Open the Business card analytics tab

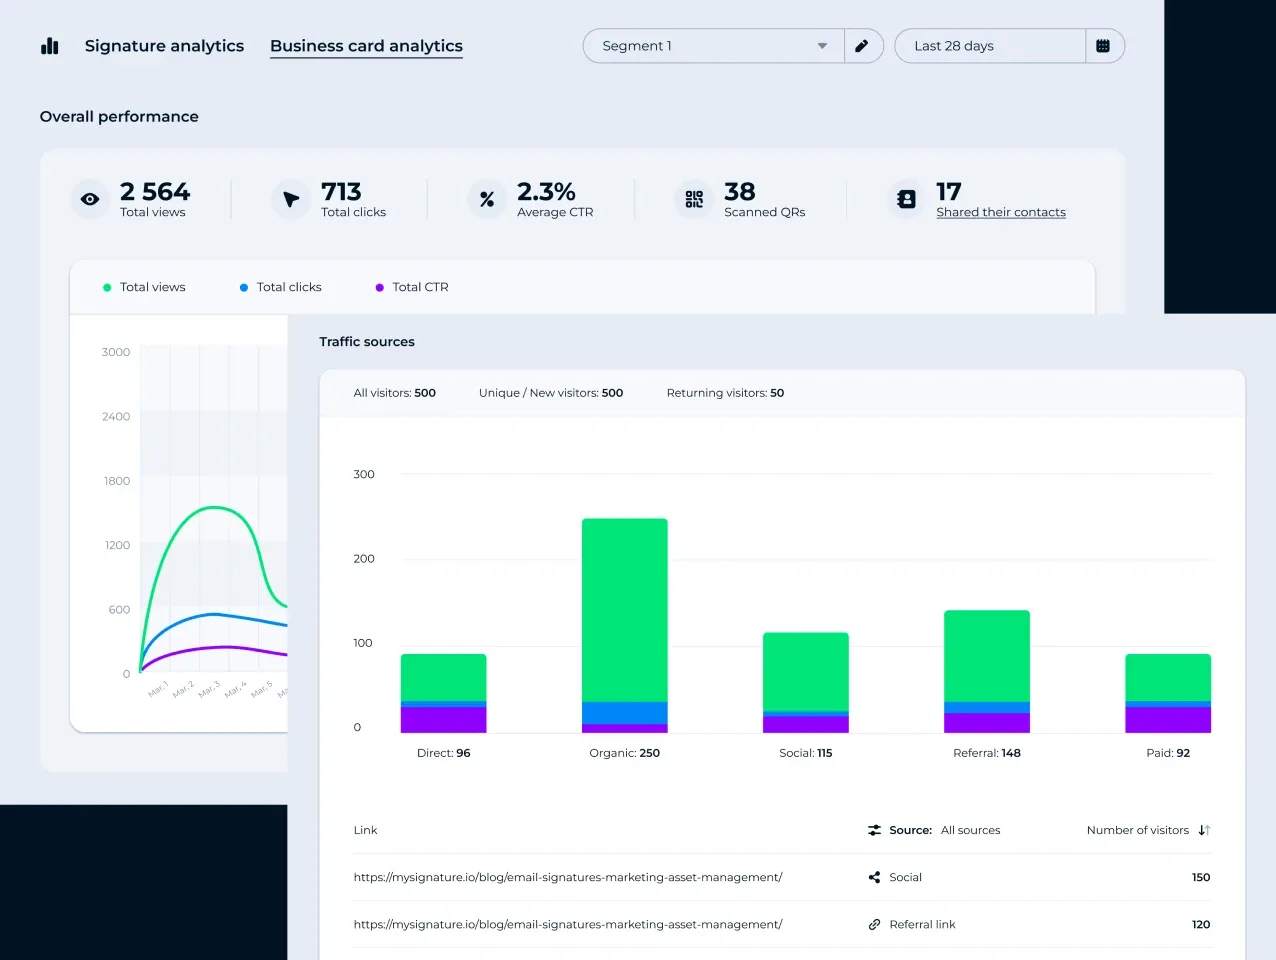tap(366, 46)
